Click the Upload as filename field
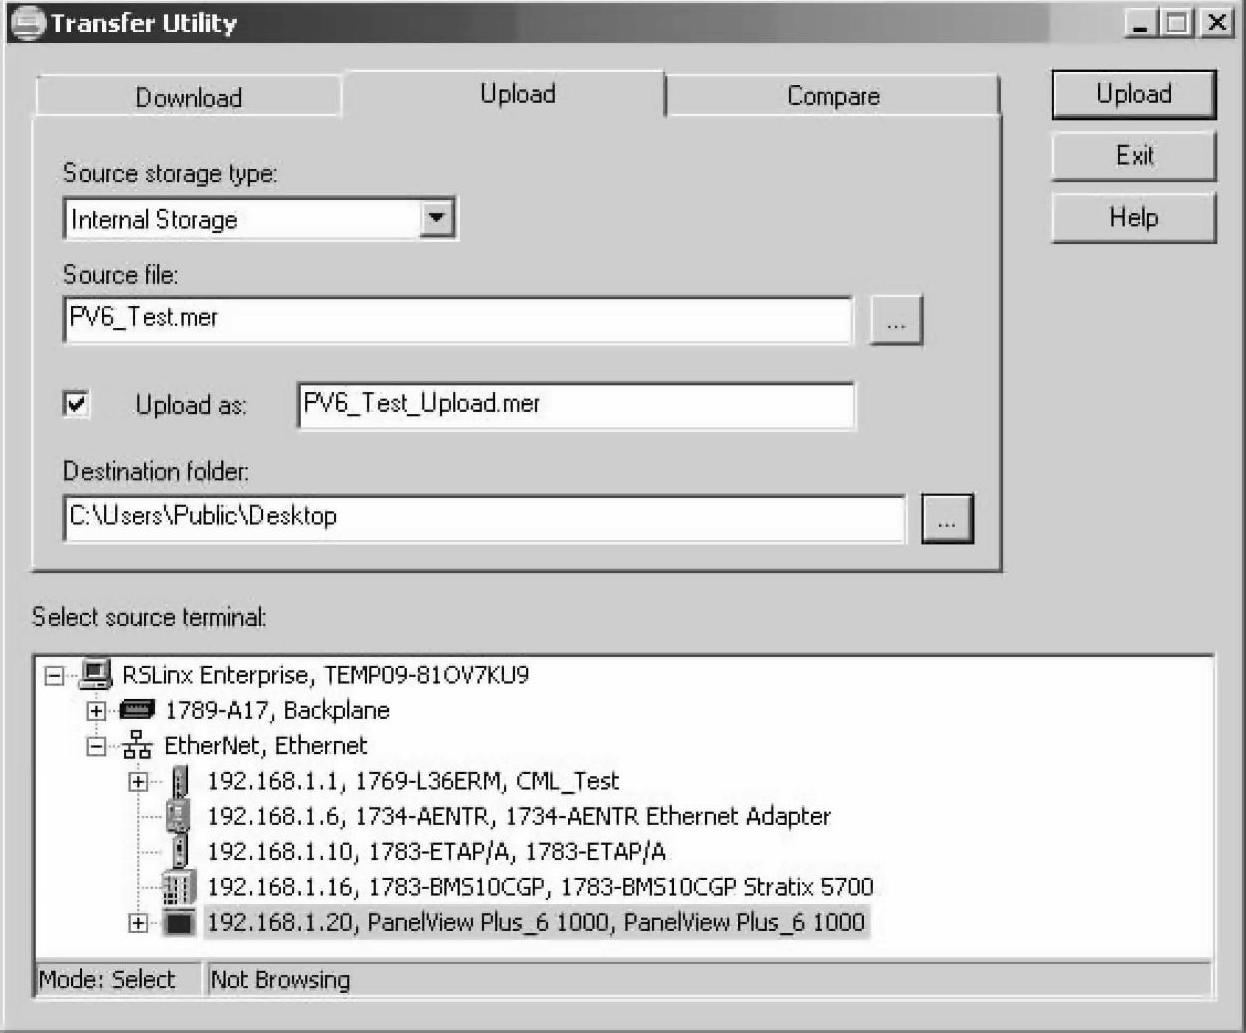Image resolution: width=1246 pixels, height=1033 pixels. pos(576,405)
